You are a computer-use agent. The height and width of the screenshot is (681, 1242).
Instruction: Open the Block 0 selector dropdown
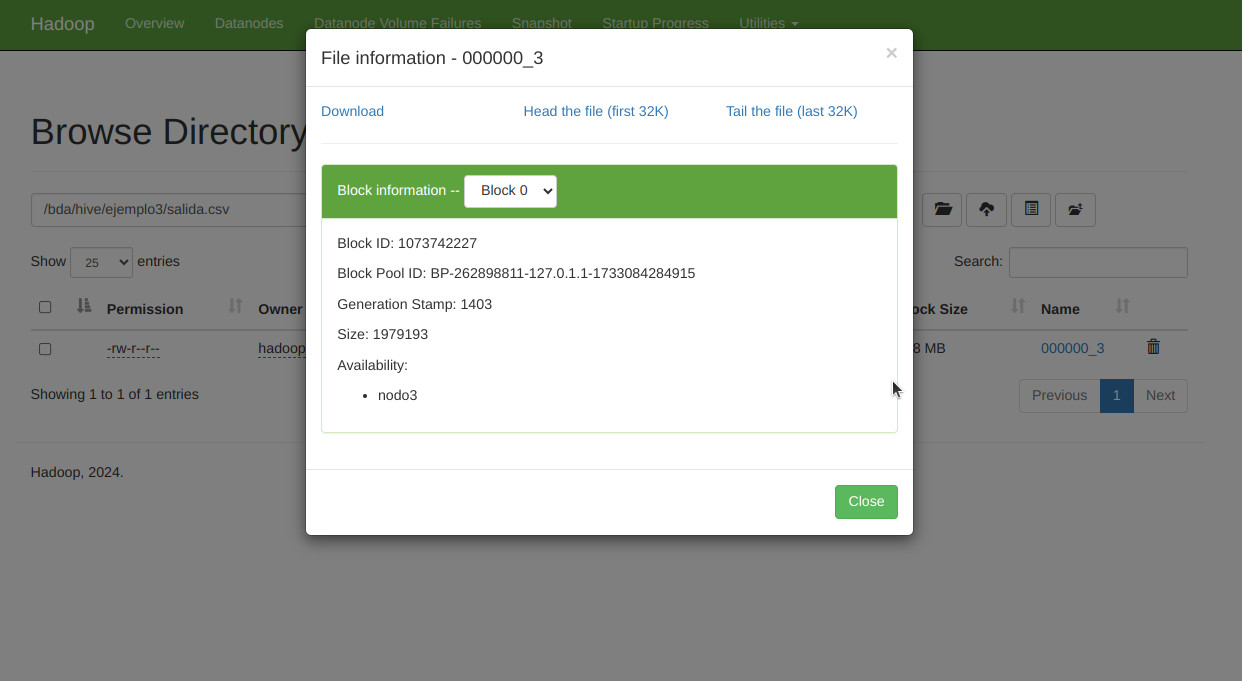click(x=510, y=191)
